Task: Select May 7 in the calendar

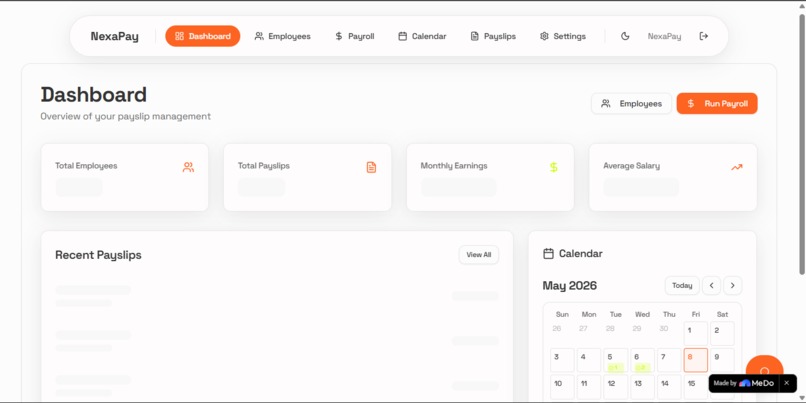Action: click(x=669, y=360)
